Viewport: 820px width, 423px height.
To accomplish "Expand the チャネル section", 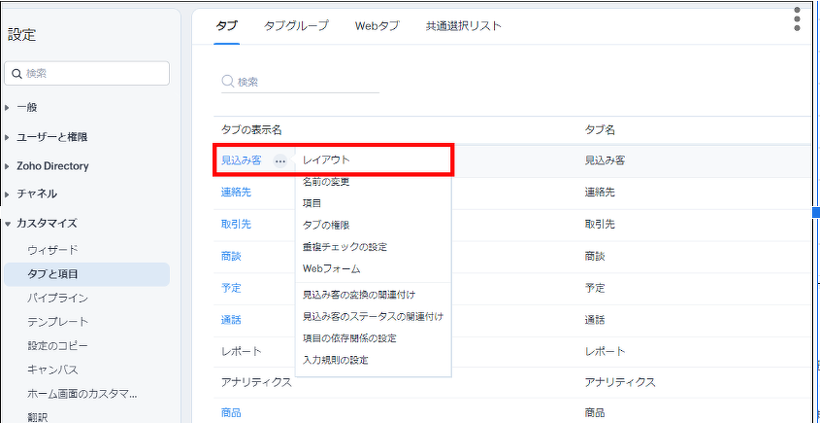I will [36, 193].
